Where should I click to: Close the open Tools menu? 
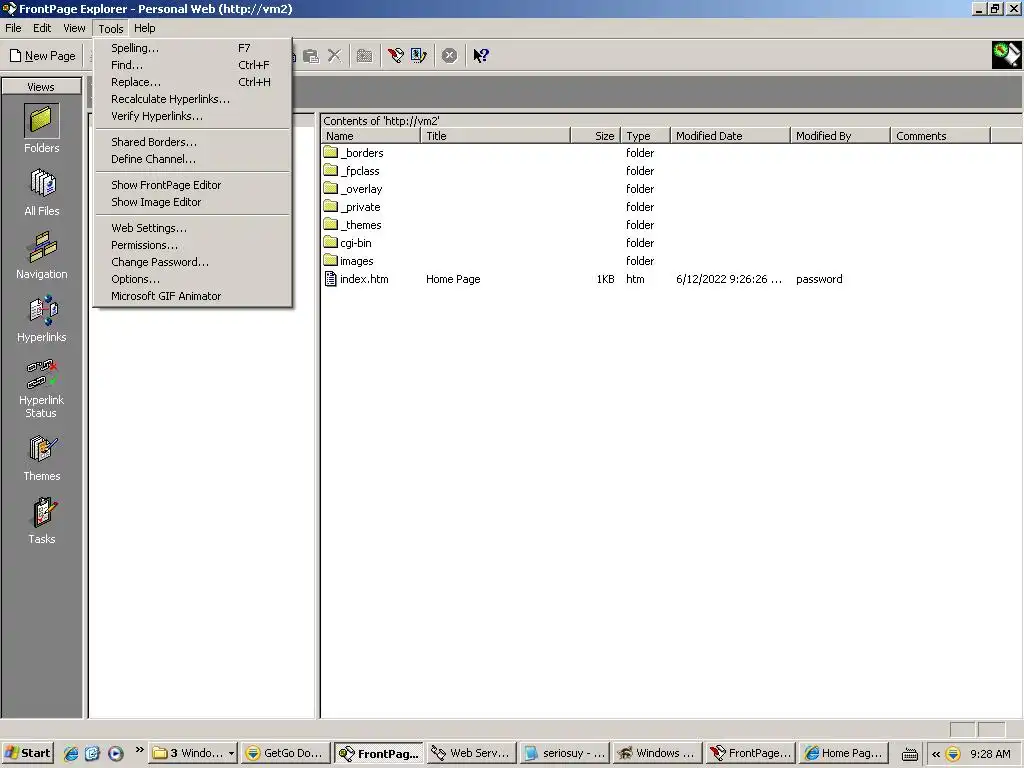click(110, 29)
